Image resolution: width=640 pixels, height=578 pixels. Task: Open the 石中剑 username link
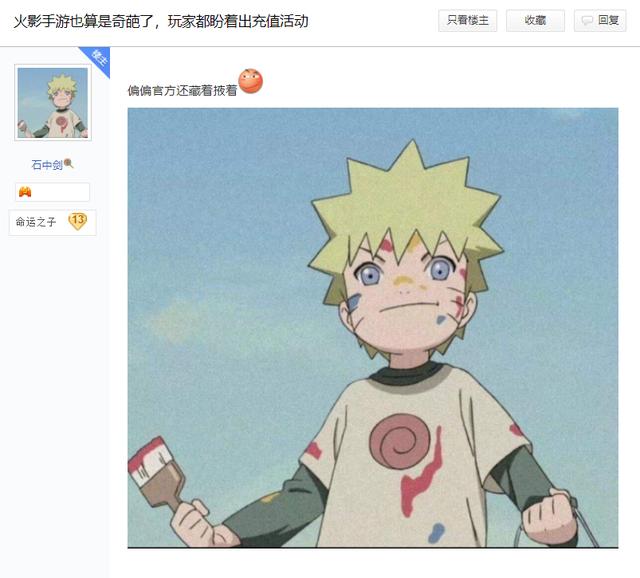pyautogui.click(x=47, y=165)
